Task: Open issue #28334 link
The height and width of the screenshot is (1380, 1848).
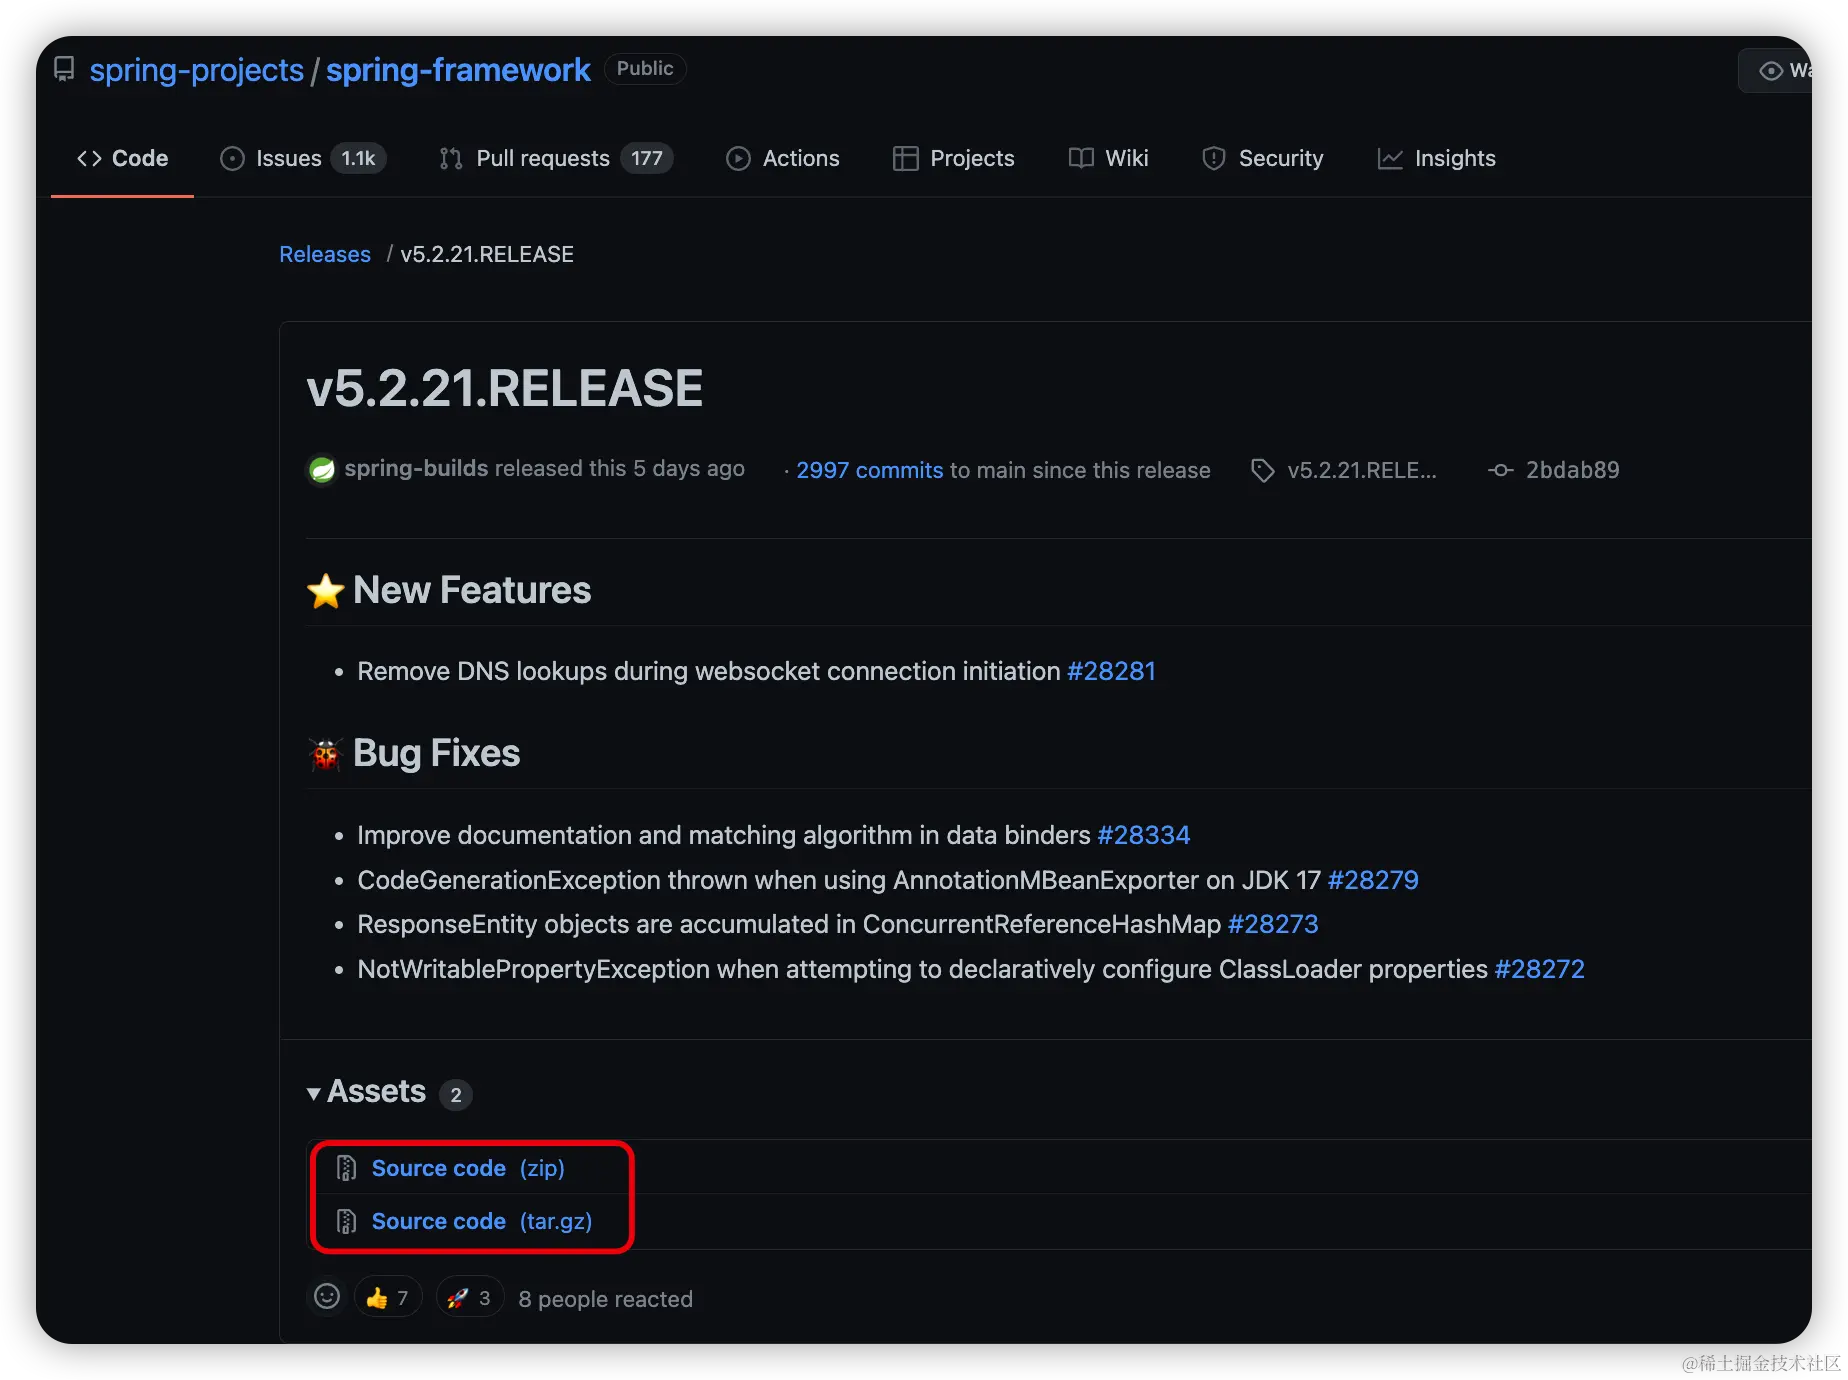Action: (1144, 835)
